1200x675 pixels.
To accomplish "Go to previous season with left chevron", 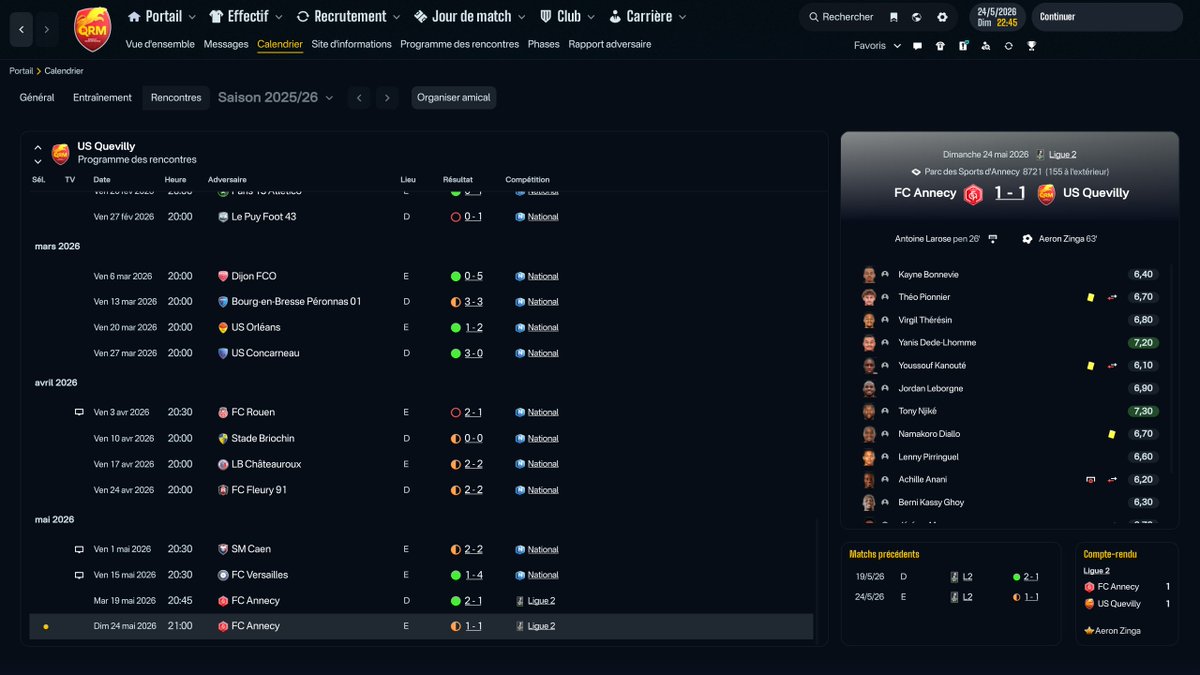I will (359, 97).
